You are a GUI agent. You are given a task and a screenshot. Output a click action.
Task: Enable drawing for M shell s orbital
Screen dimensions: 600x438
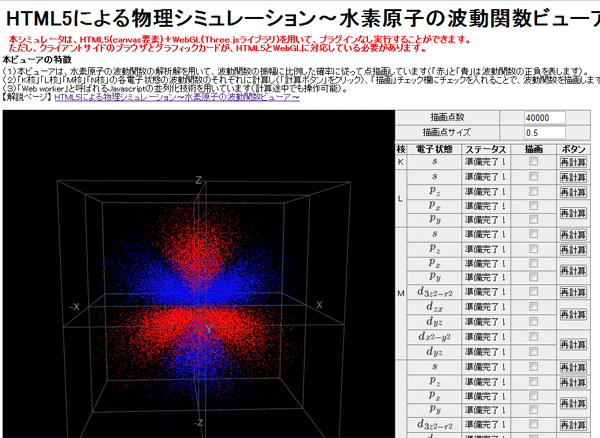point(533,234)
